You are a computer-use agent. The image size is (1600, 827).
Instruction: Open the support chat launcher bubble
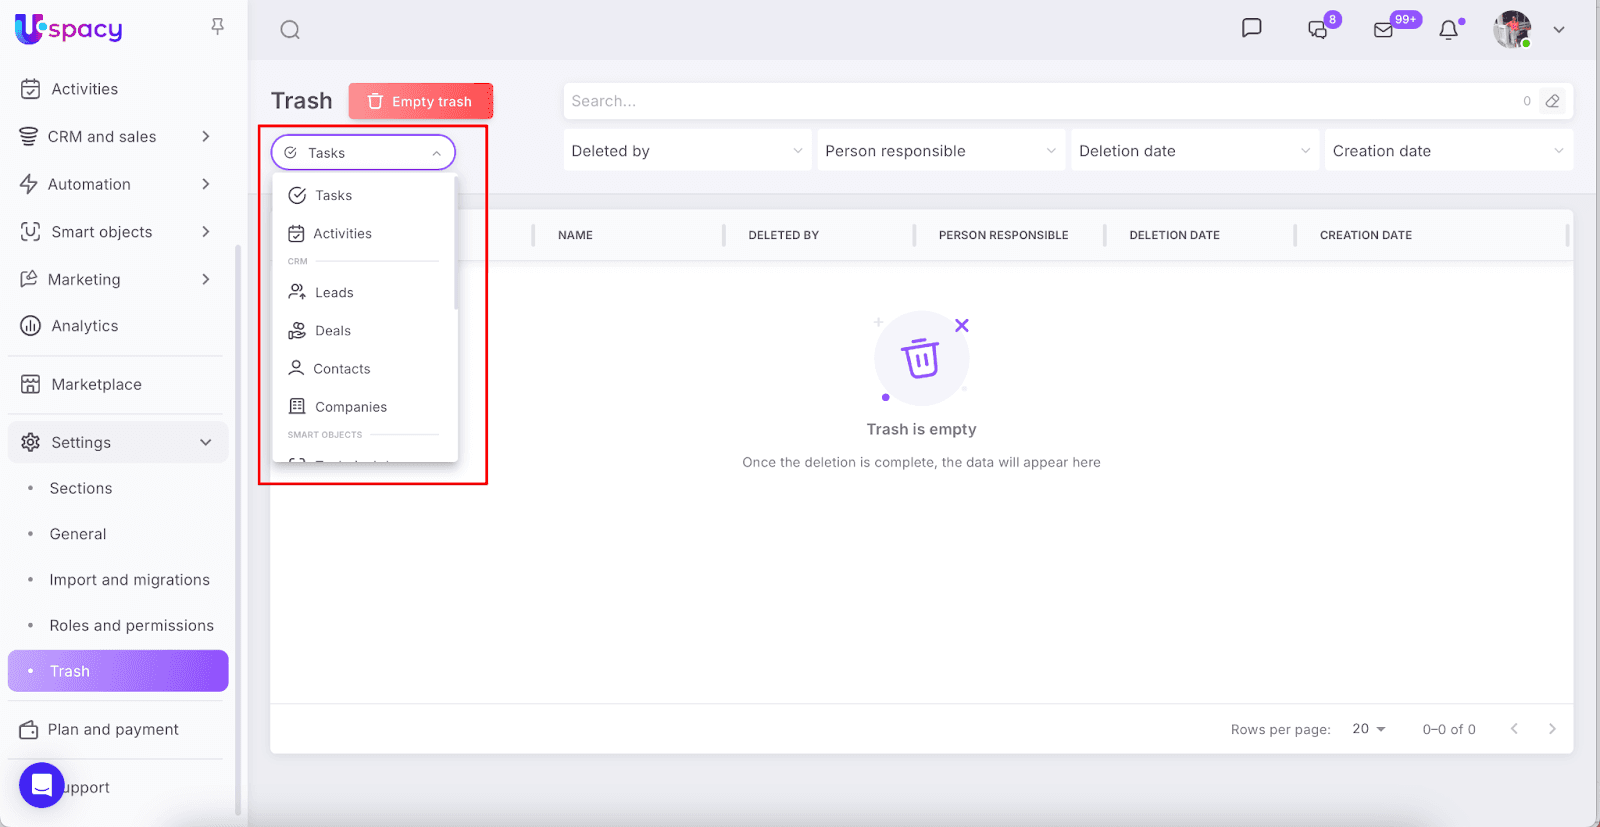42,785
